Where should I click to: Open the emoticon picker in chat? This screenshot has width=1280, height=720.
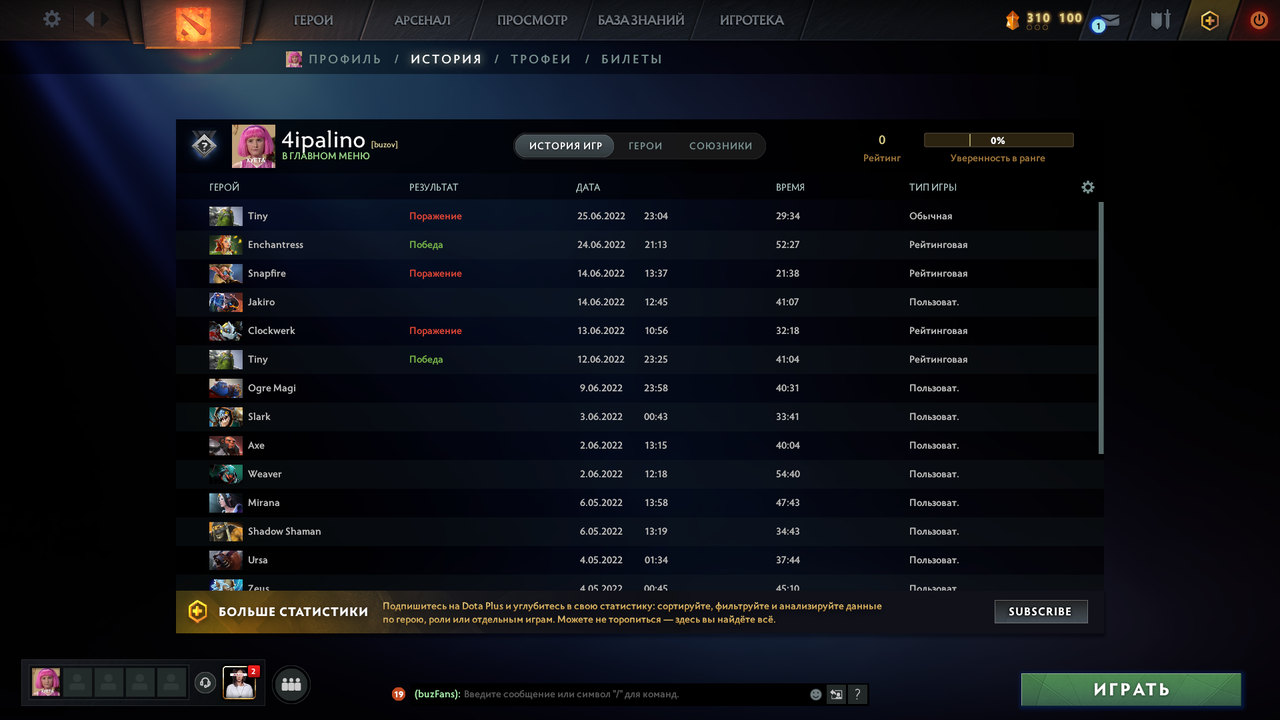816,694
